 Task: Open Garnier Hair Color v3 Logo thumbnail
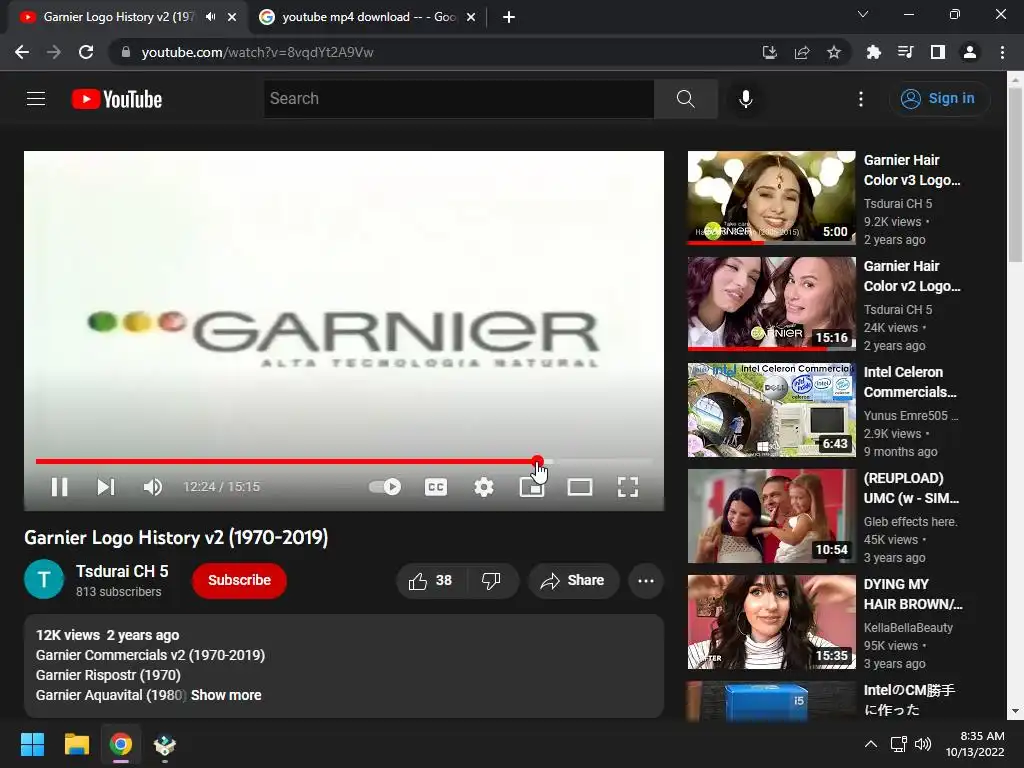(x=771, y=197)
